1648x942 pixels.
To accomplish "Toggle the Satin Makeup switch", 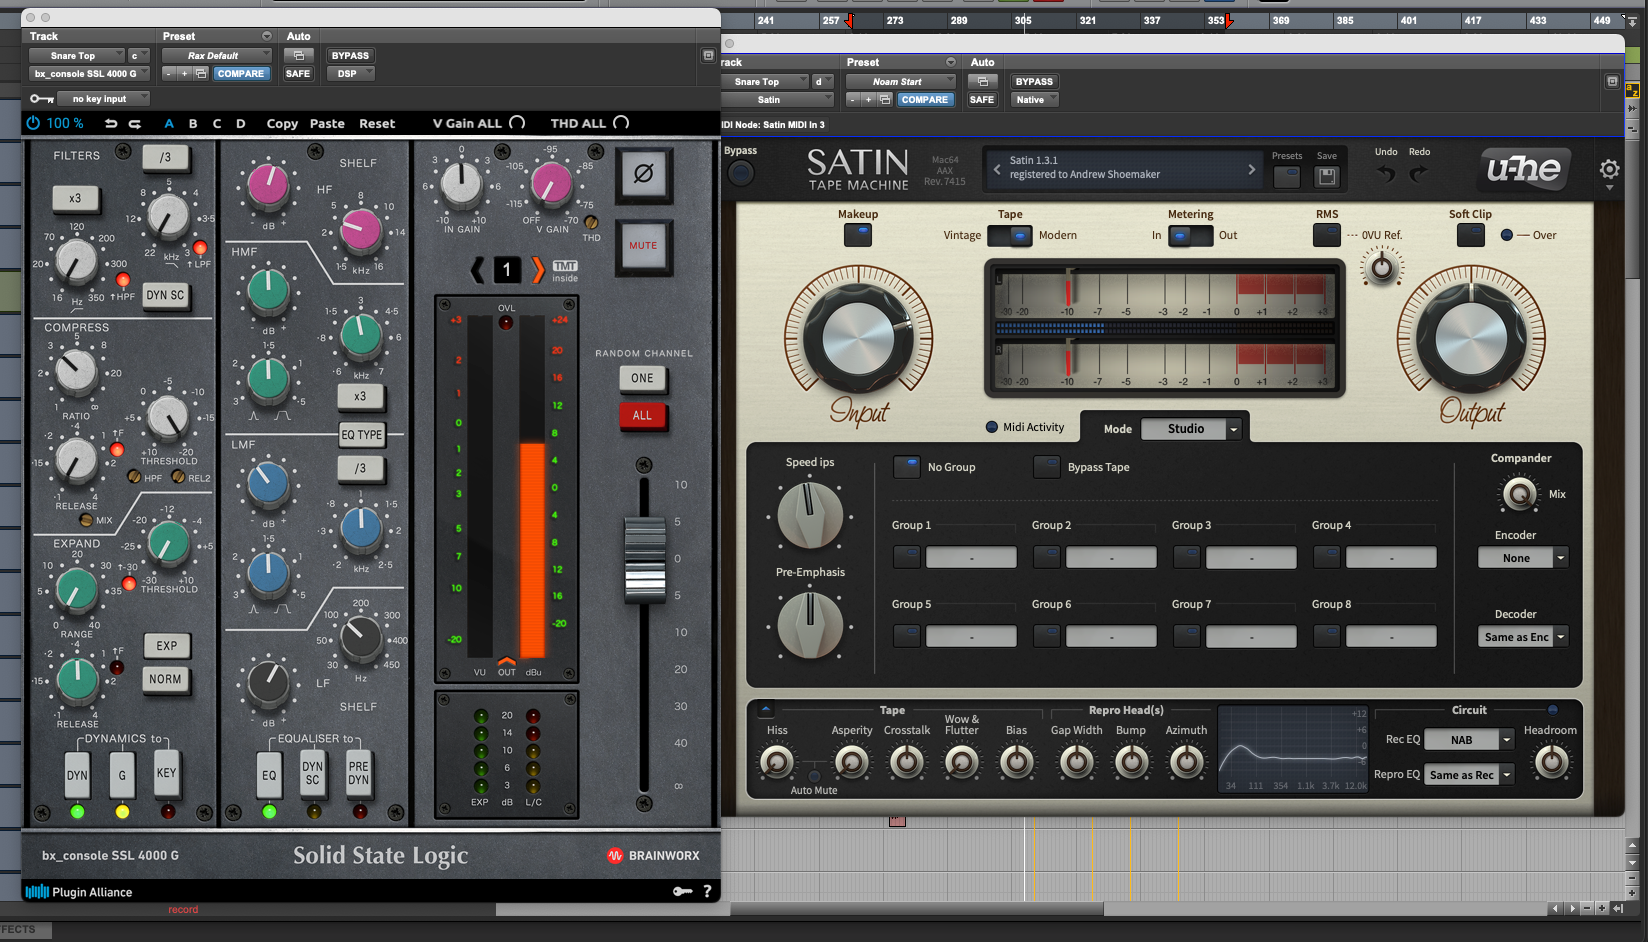I will [x=858, y=235].
